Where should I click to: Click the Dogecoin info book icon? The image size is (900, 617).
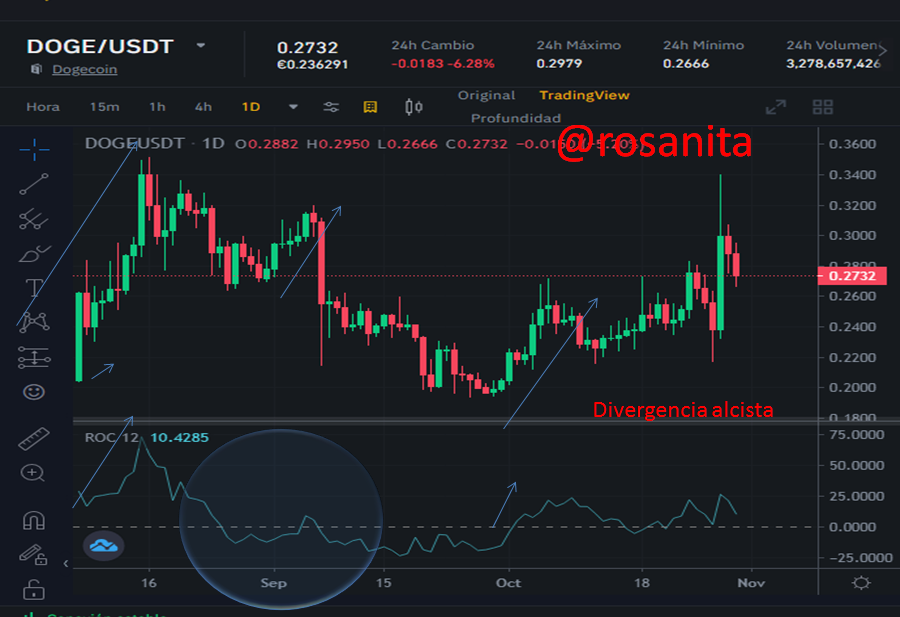tap(37, 69)
